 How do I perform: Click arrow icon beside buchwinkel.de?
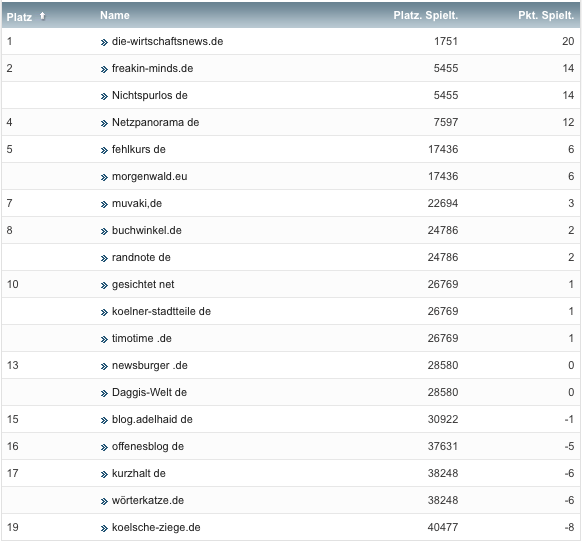click(104, 232)
